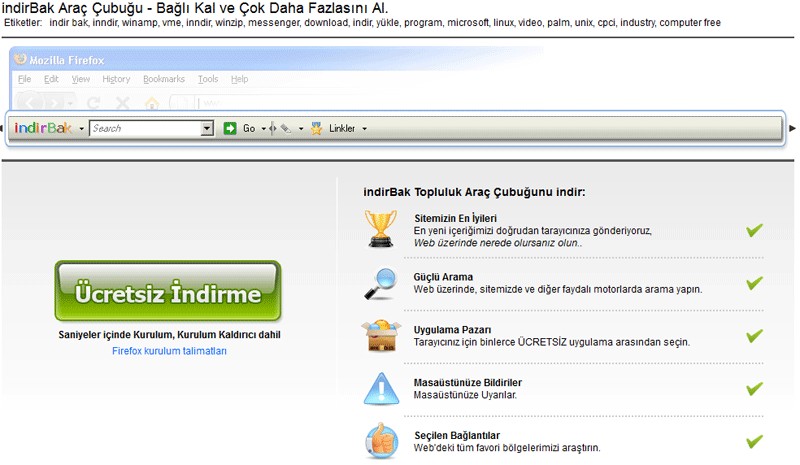800x465 pixels.
Task: Click the thumbs-up Seçilen Bağlantılar icon
Action: click(x=382, y=441)
